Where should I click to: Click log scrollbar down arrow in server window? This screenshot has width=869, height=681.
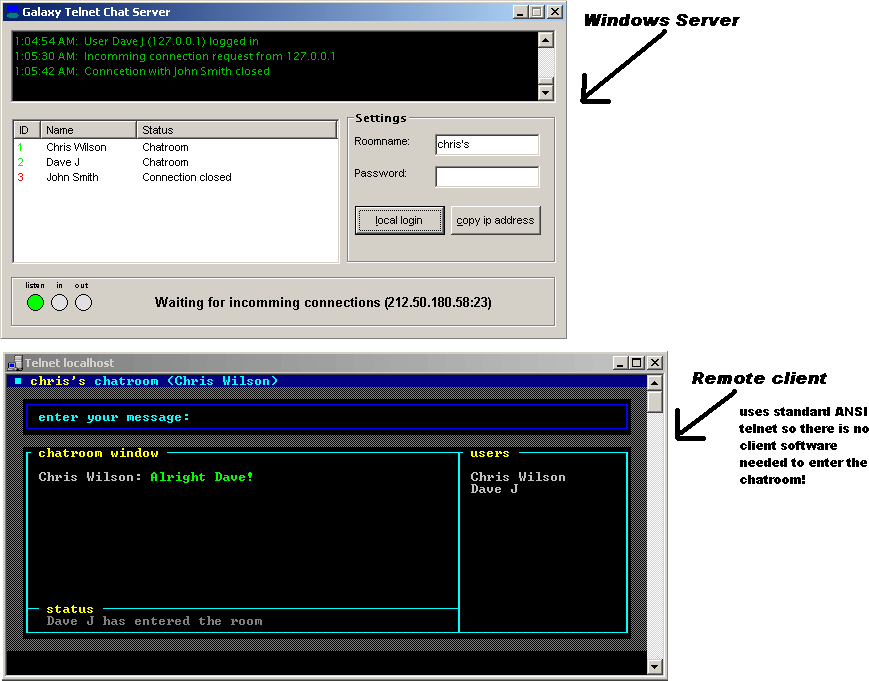(546, 93)
